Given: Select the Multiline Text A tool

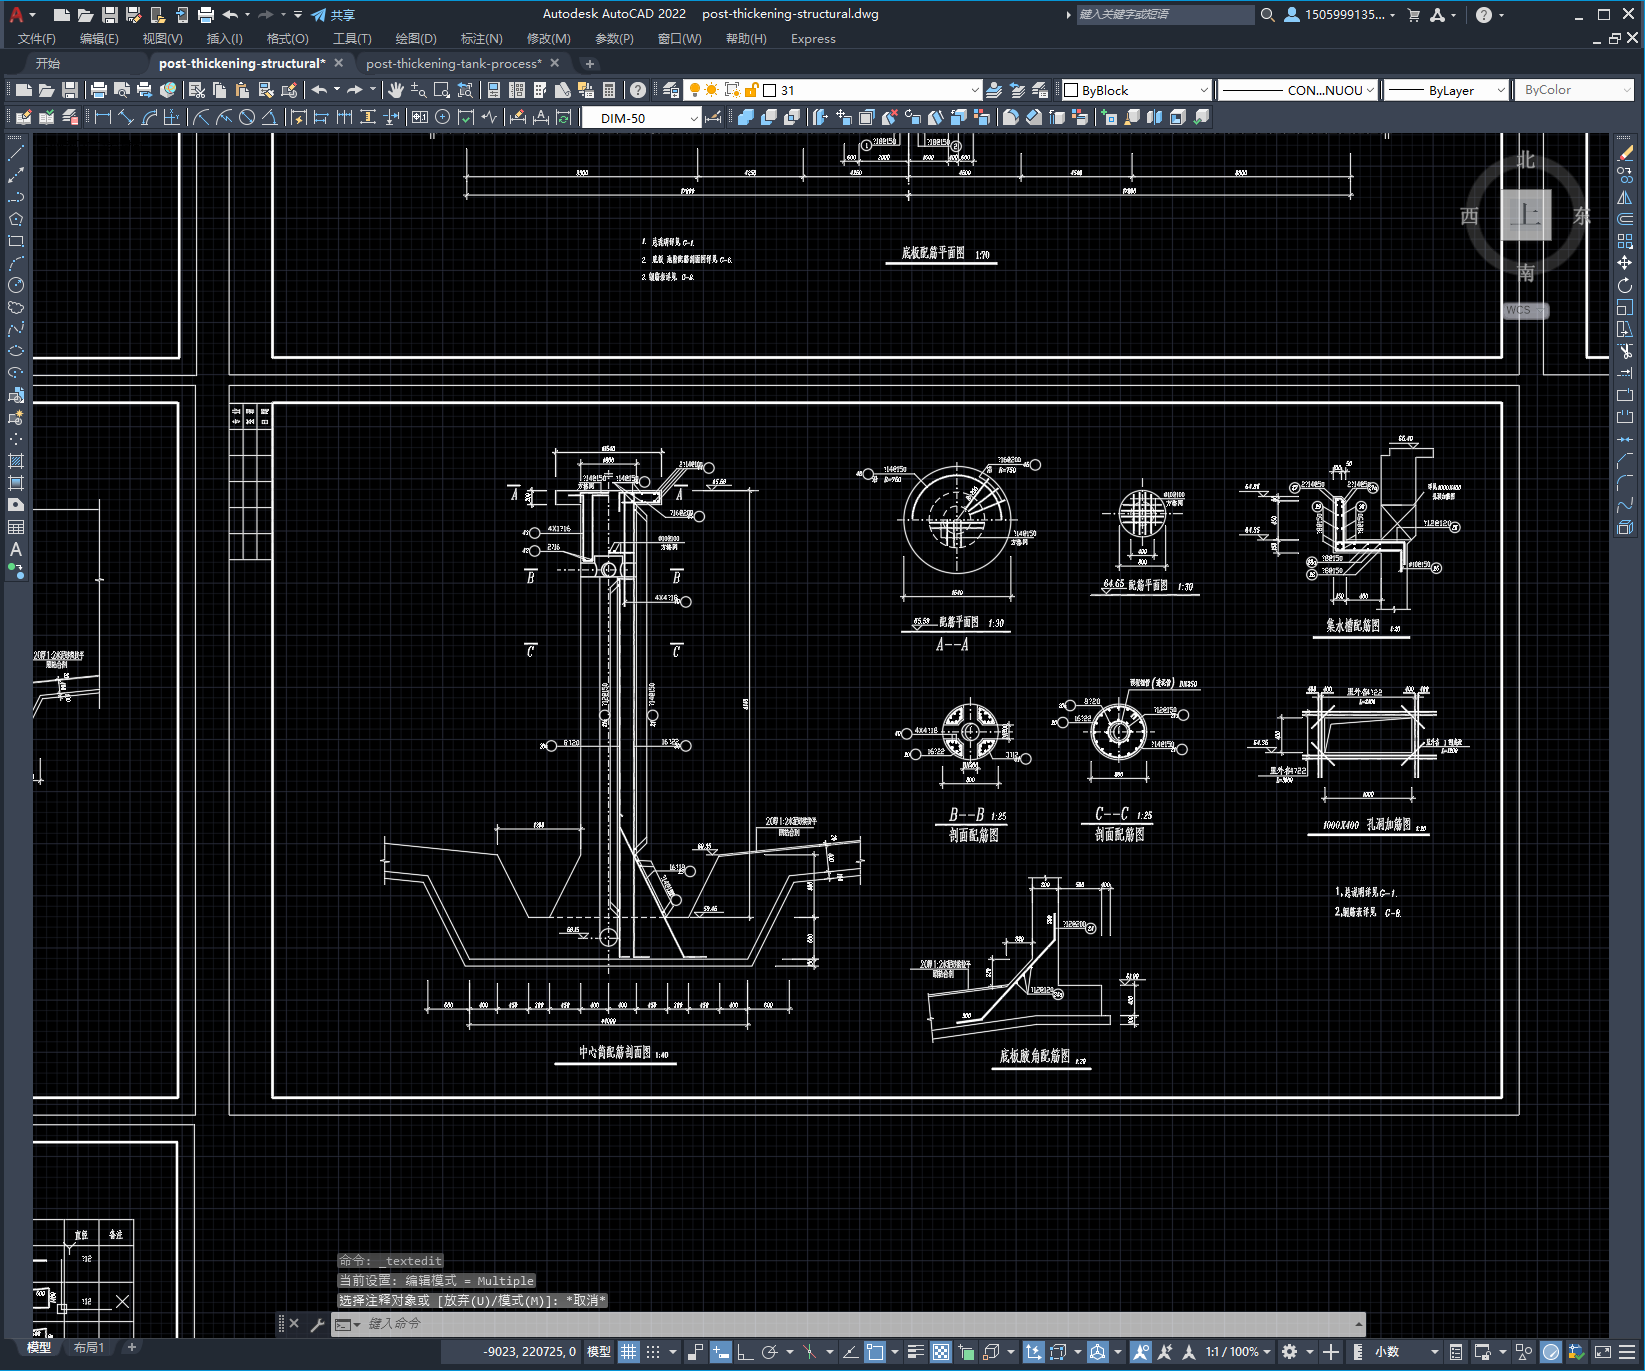Looking at the screenshot, I should 16,549.
